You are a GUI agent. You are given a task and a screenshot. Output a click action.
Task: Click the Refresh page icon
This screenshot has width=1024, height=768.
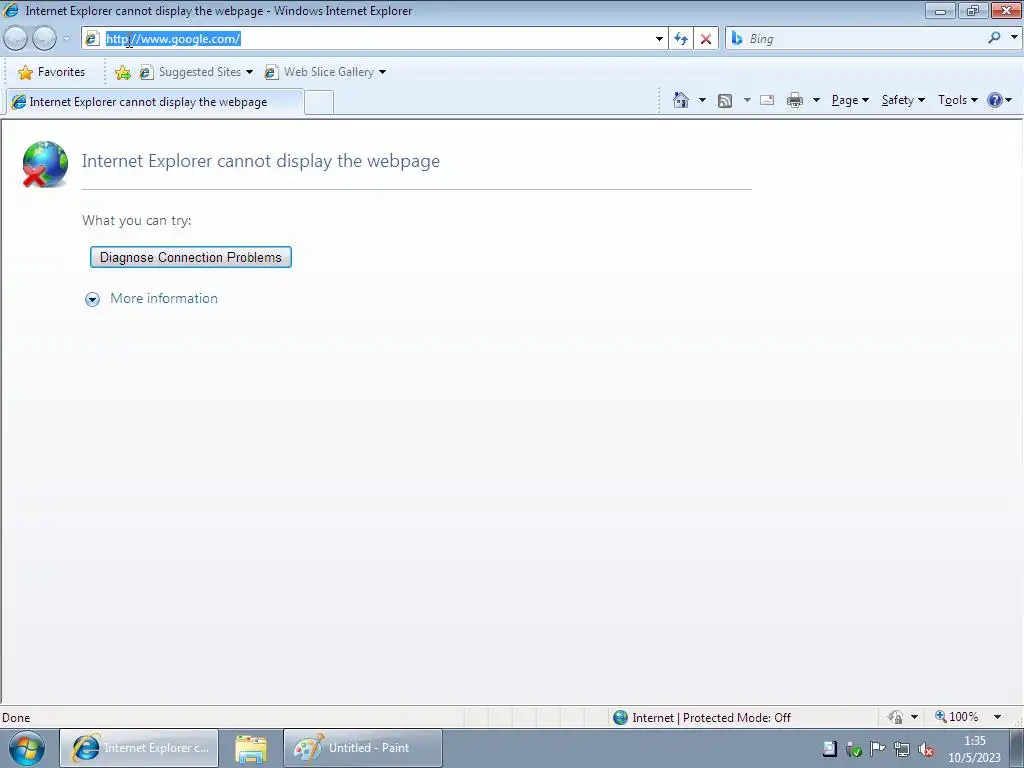[x=680, y=39]
